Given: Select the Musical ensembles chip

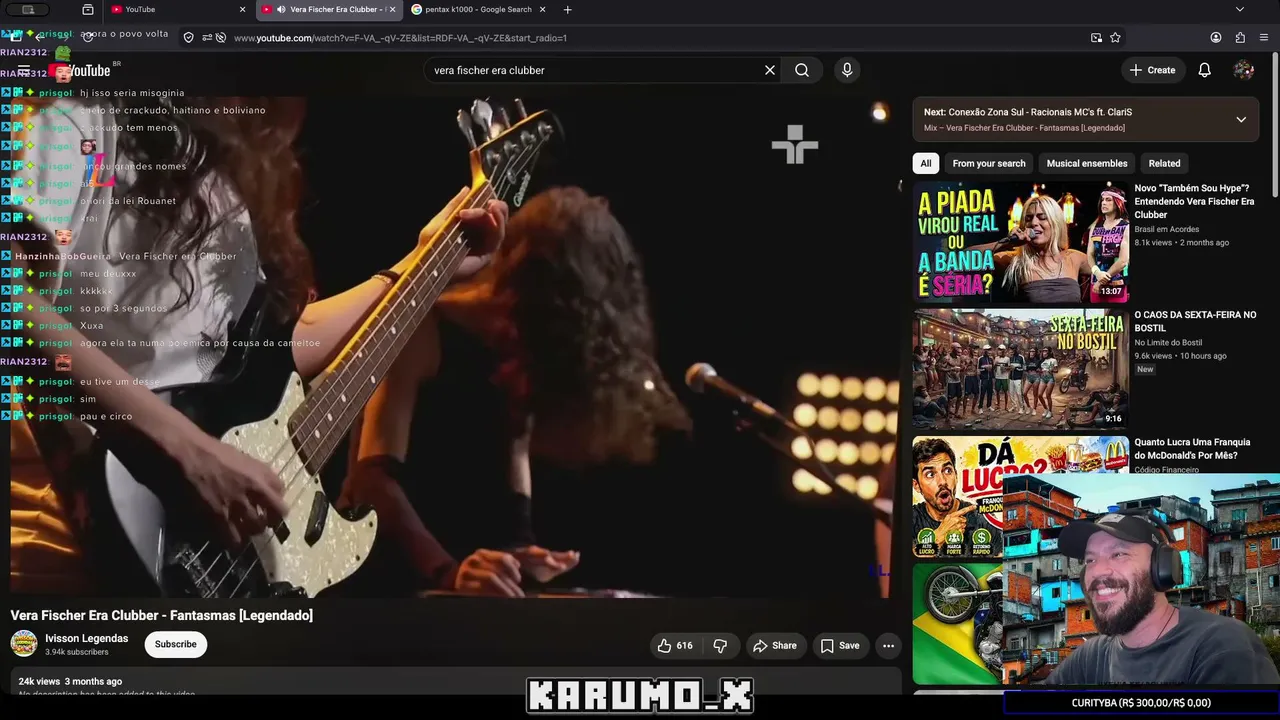Looking at the screenshot, I should pos(1087,164).
